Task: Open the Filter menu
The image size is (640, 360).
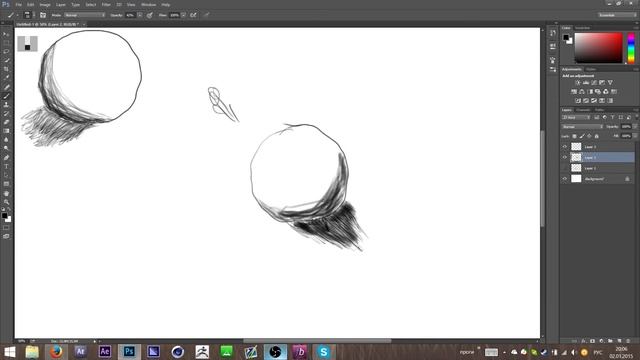Action: coord(106,4)
